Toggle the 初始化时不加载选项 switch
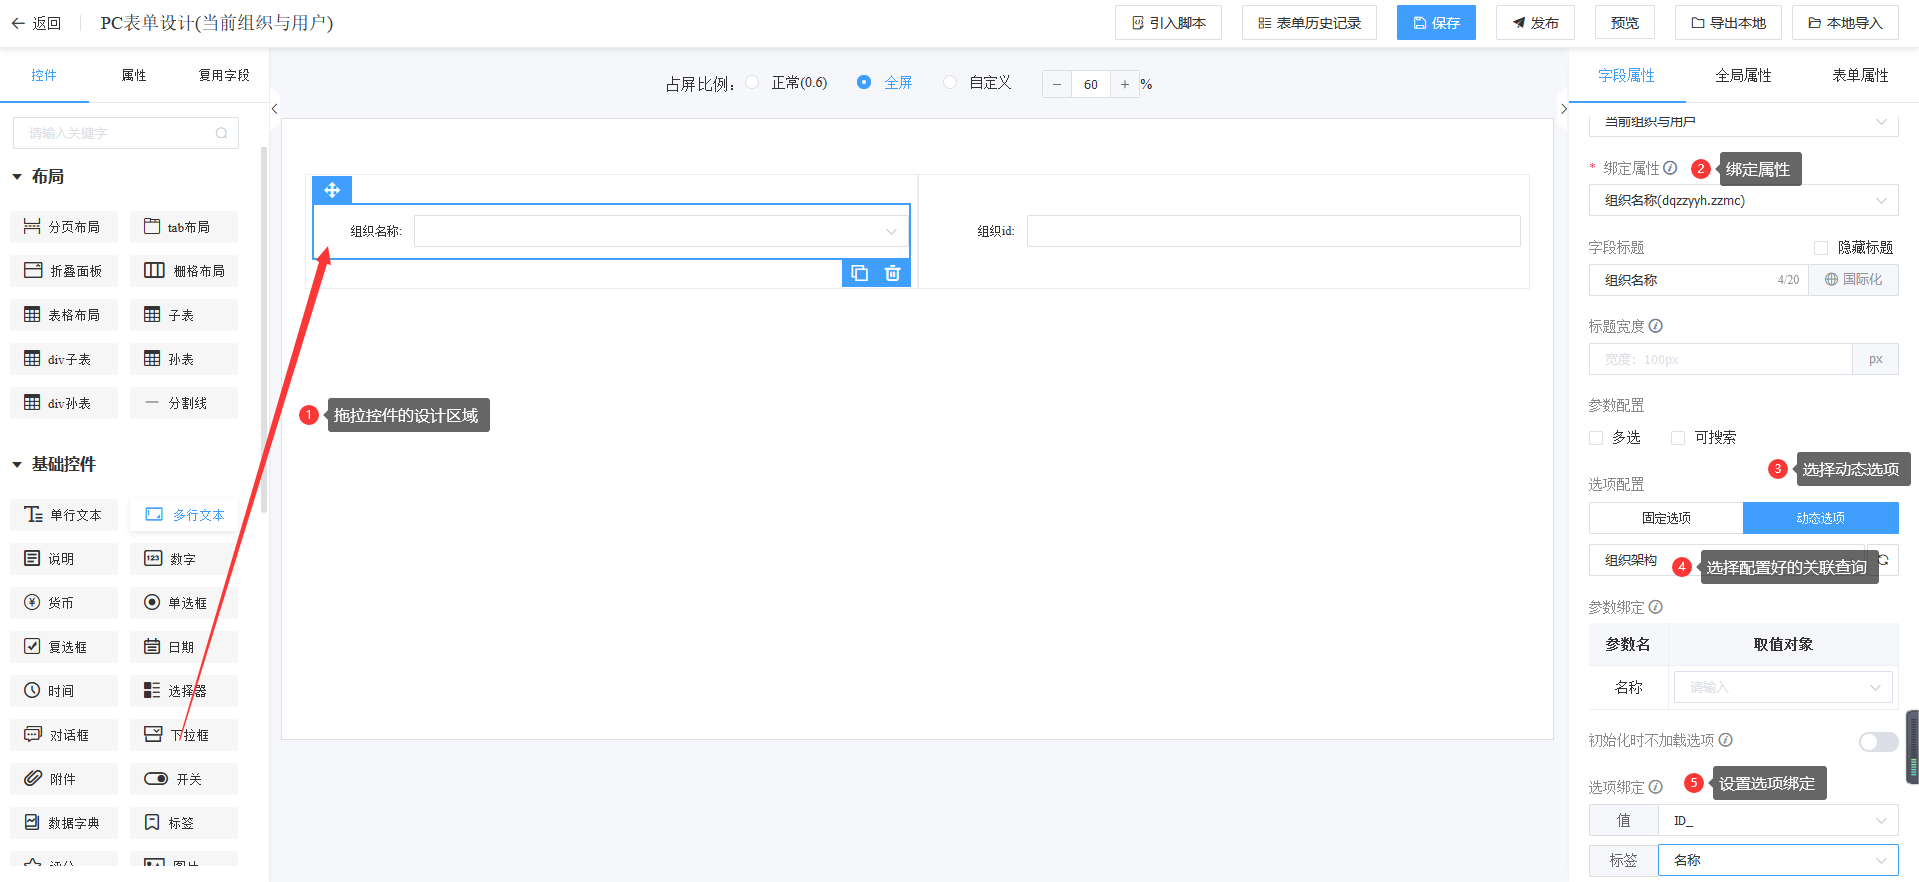Screen dimensions: 1919x882 (x=1877, y=741)
